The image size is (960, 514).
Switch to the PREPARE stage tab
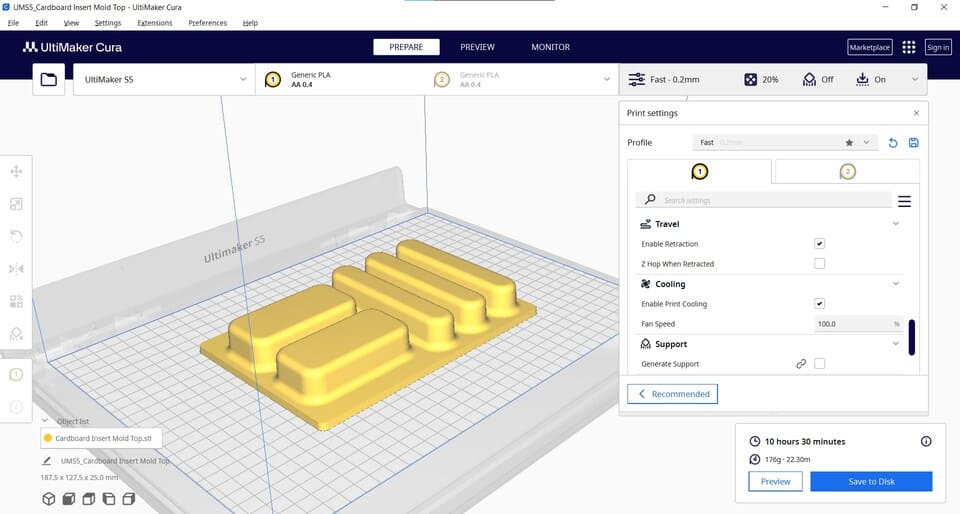click(406, 47)
